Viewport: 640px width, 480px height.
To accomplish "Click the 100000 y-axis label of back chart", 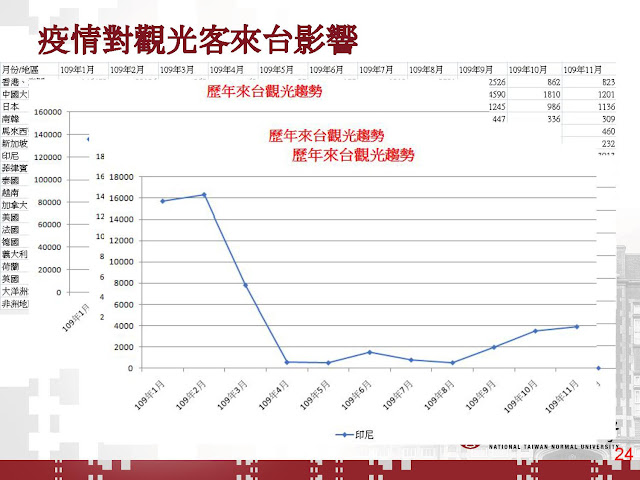I will pos(48,180).
